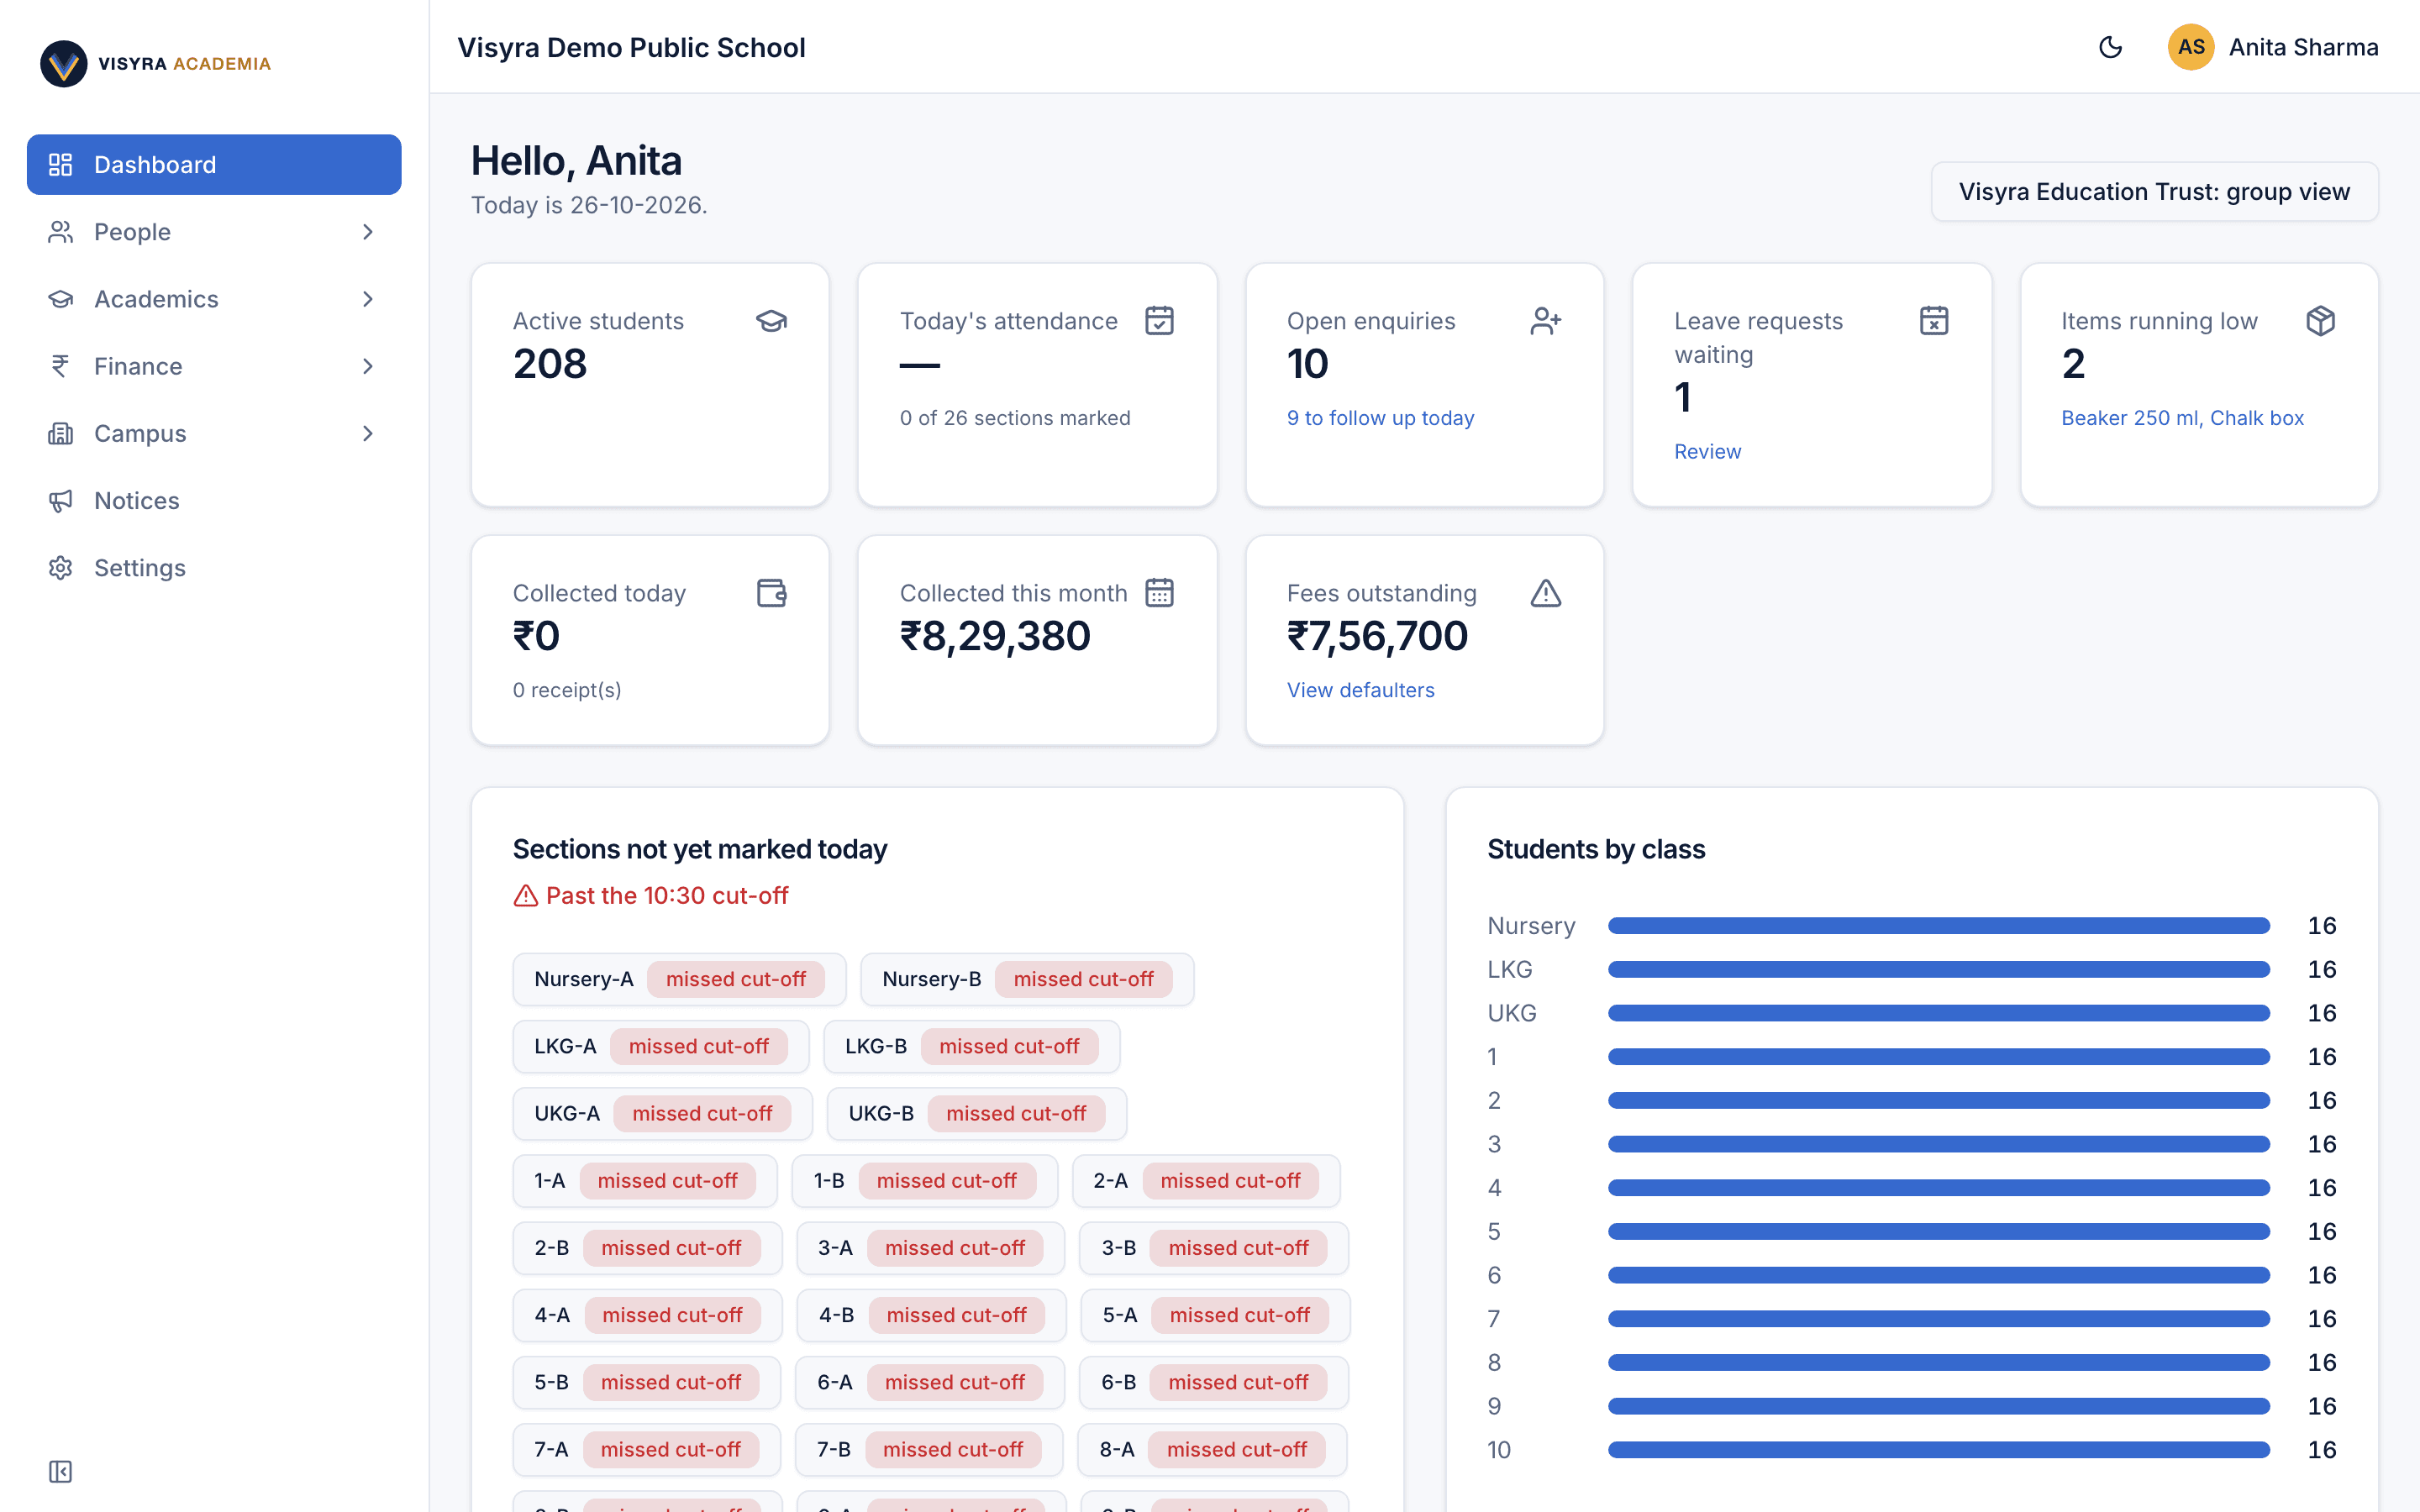2420x1512 pixels.
Task: Click the Notices megaphone icon
Action: pos(60,500)
